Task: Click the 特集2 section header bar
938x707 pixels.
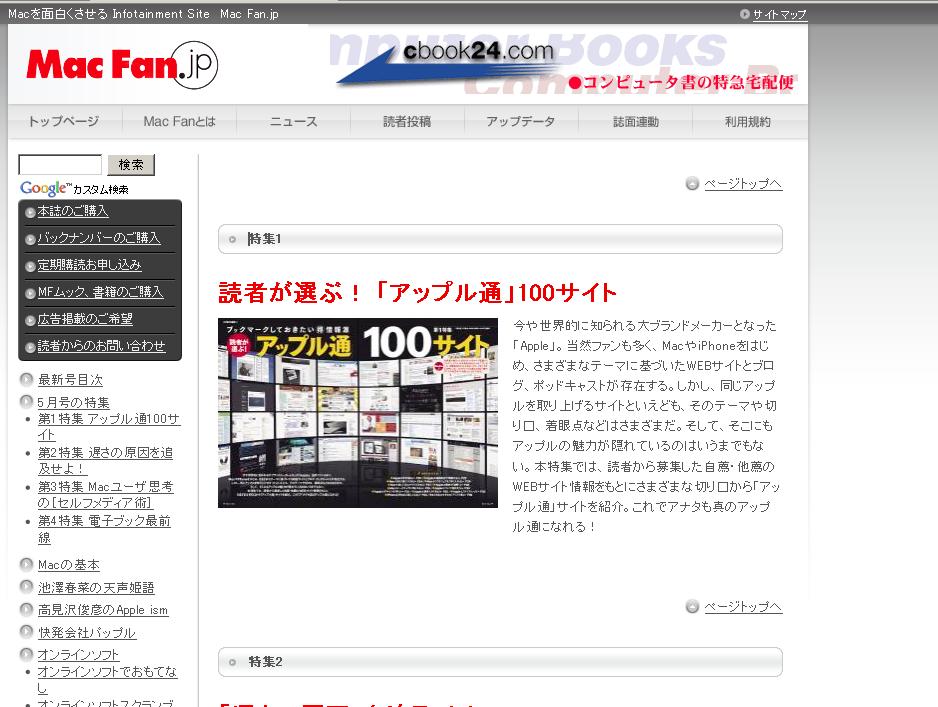Action: (500, 662)
